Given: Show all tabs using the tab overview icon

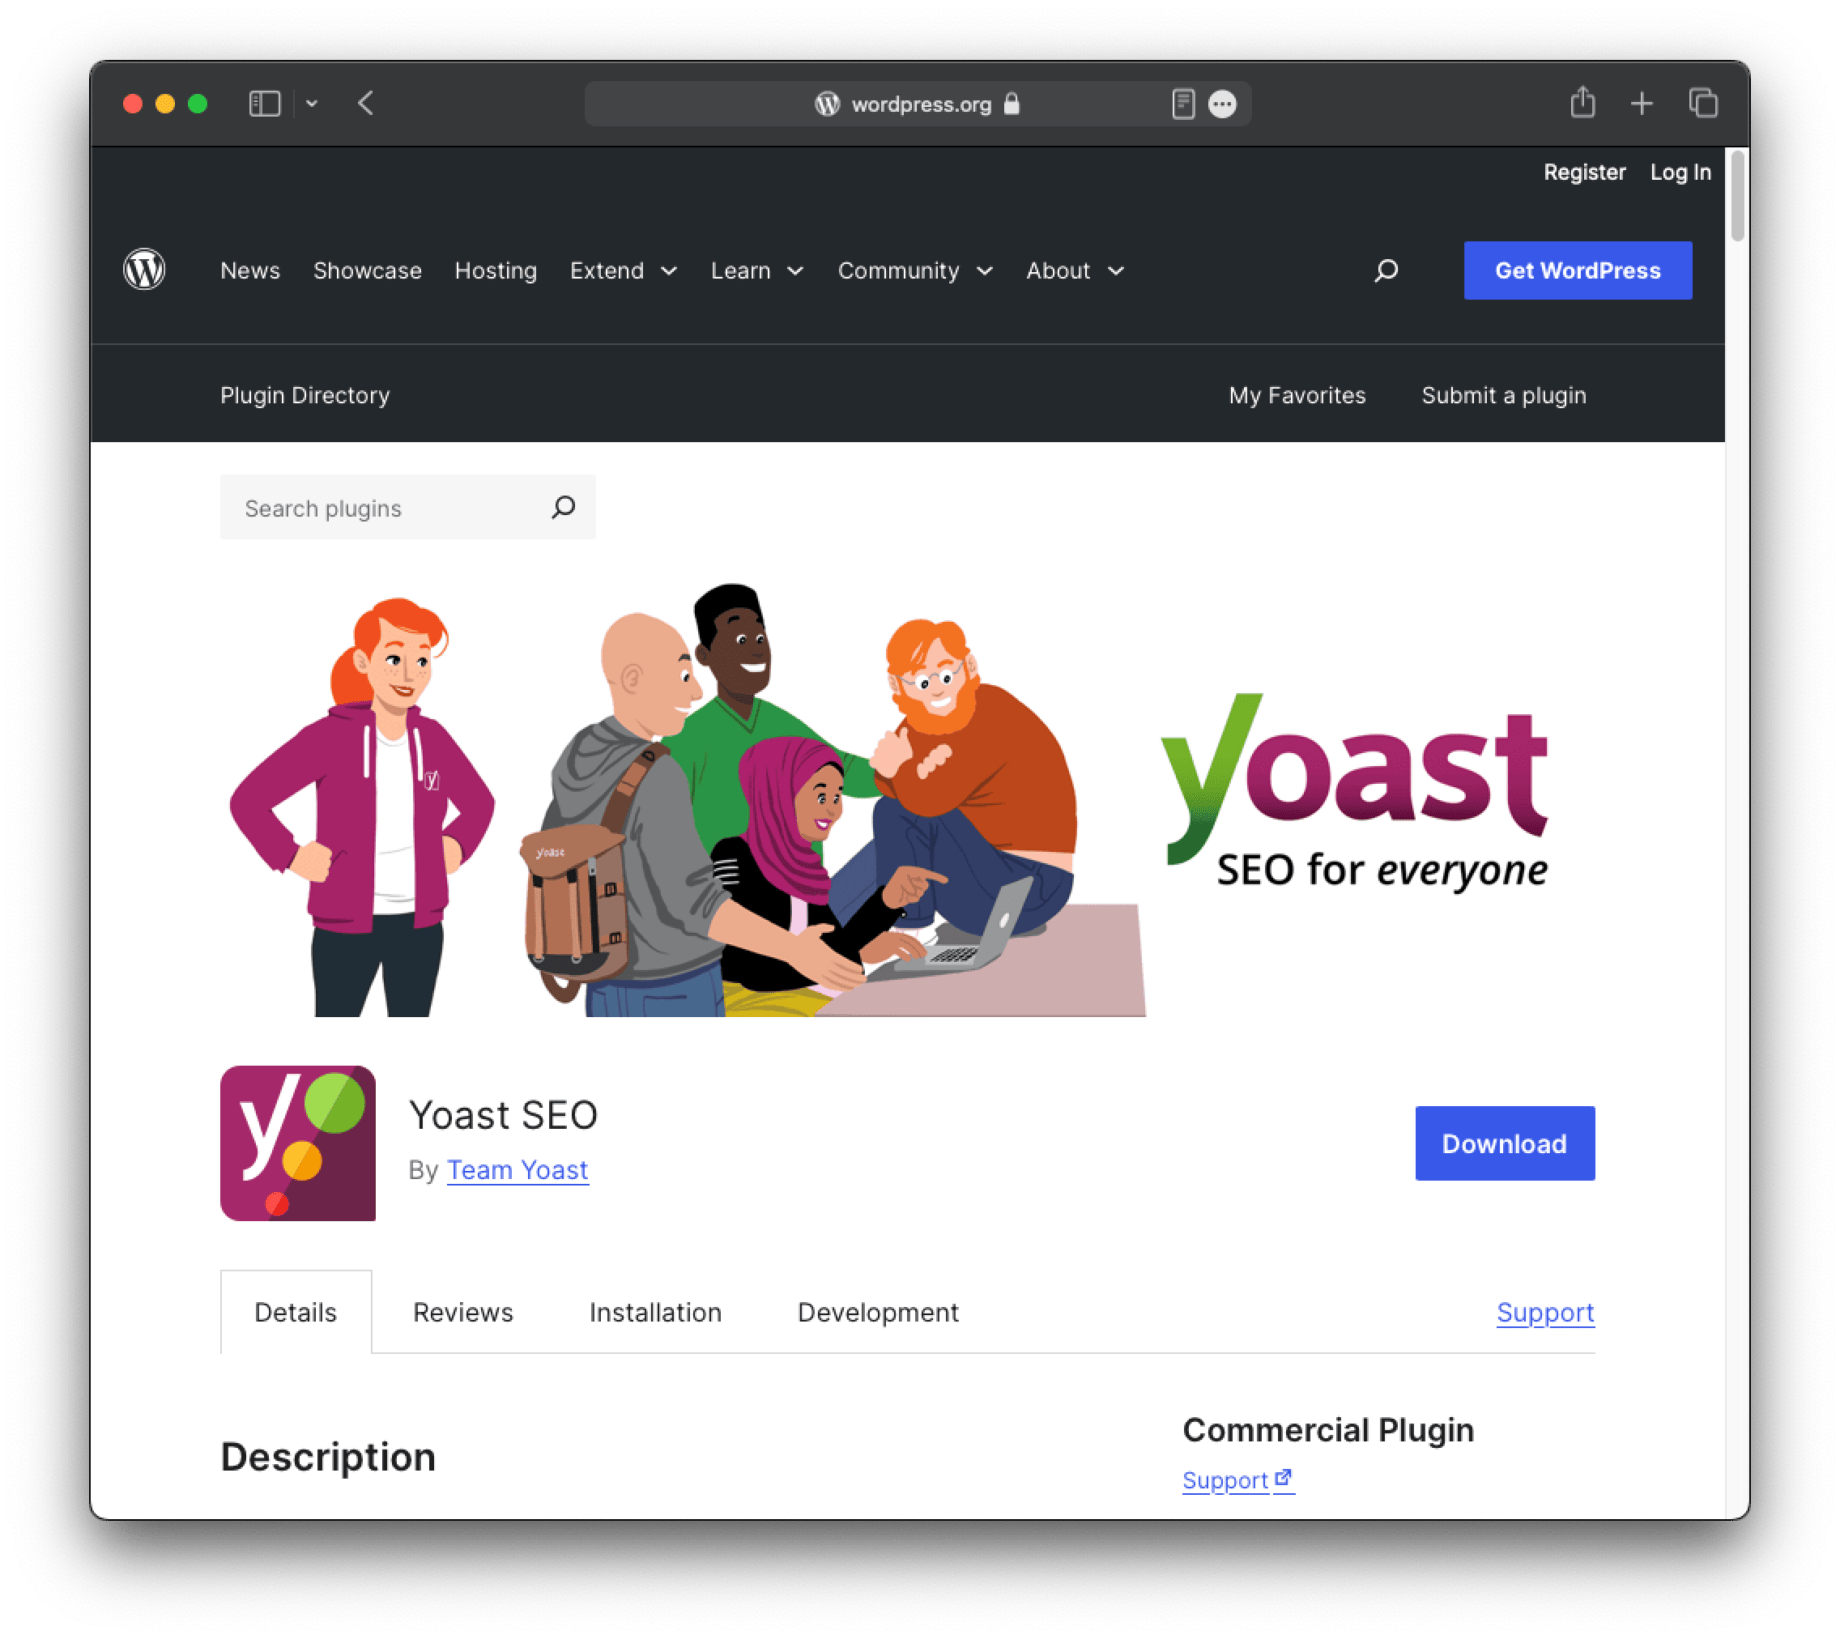Looking at the screenshot, I should [1703, 103].
